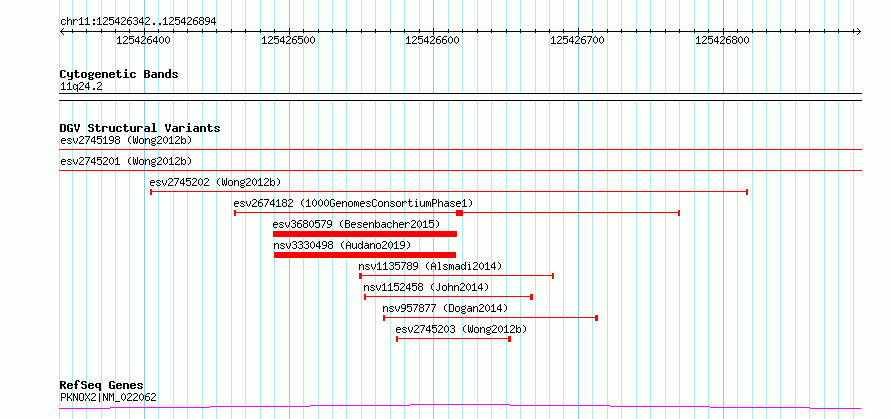
Task: Click the nsv1152458 red span line
Action: click(448, 297)
